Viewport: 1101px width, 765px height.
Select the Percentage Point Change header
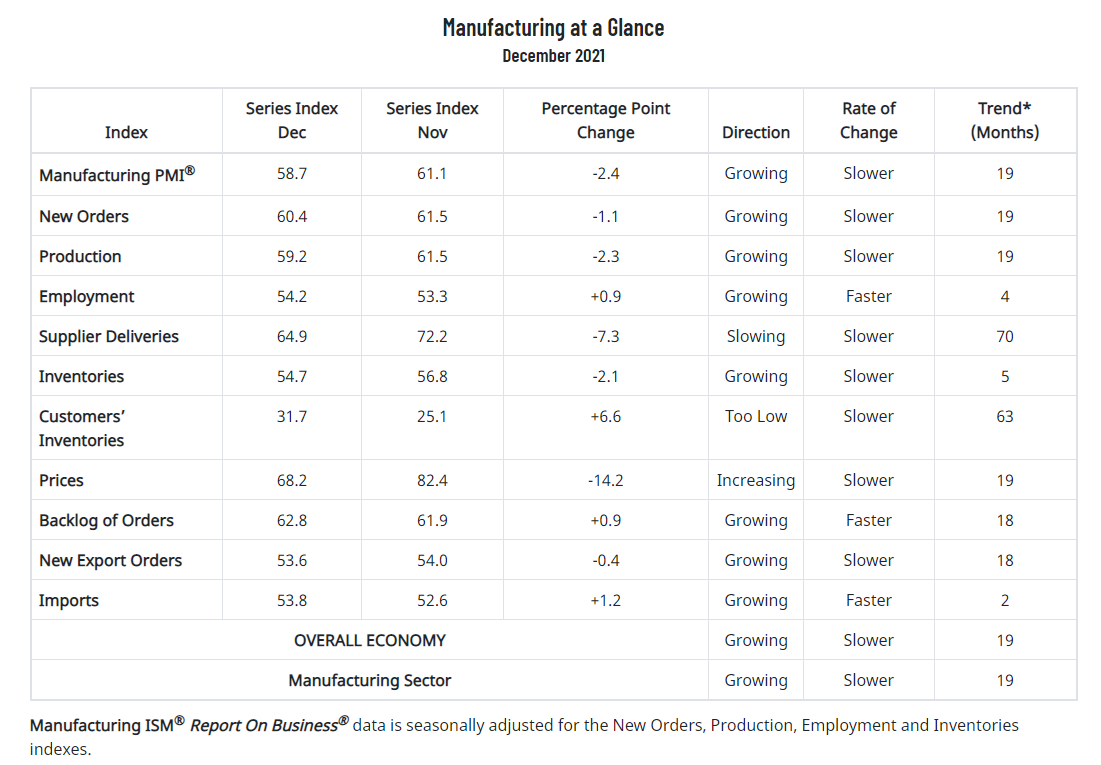[x=606, y=120]
